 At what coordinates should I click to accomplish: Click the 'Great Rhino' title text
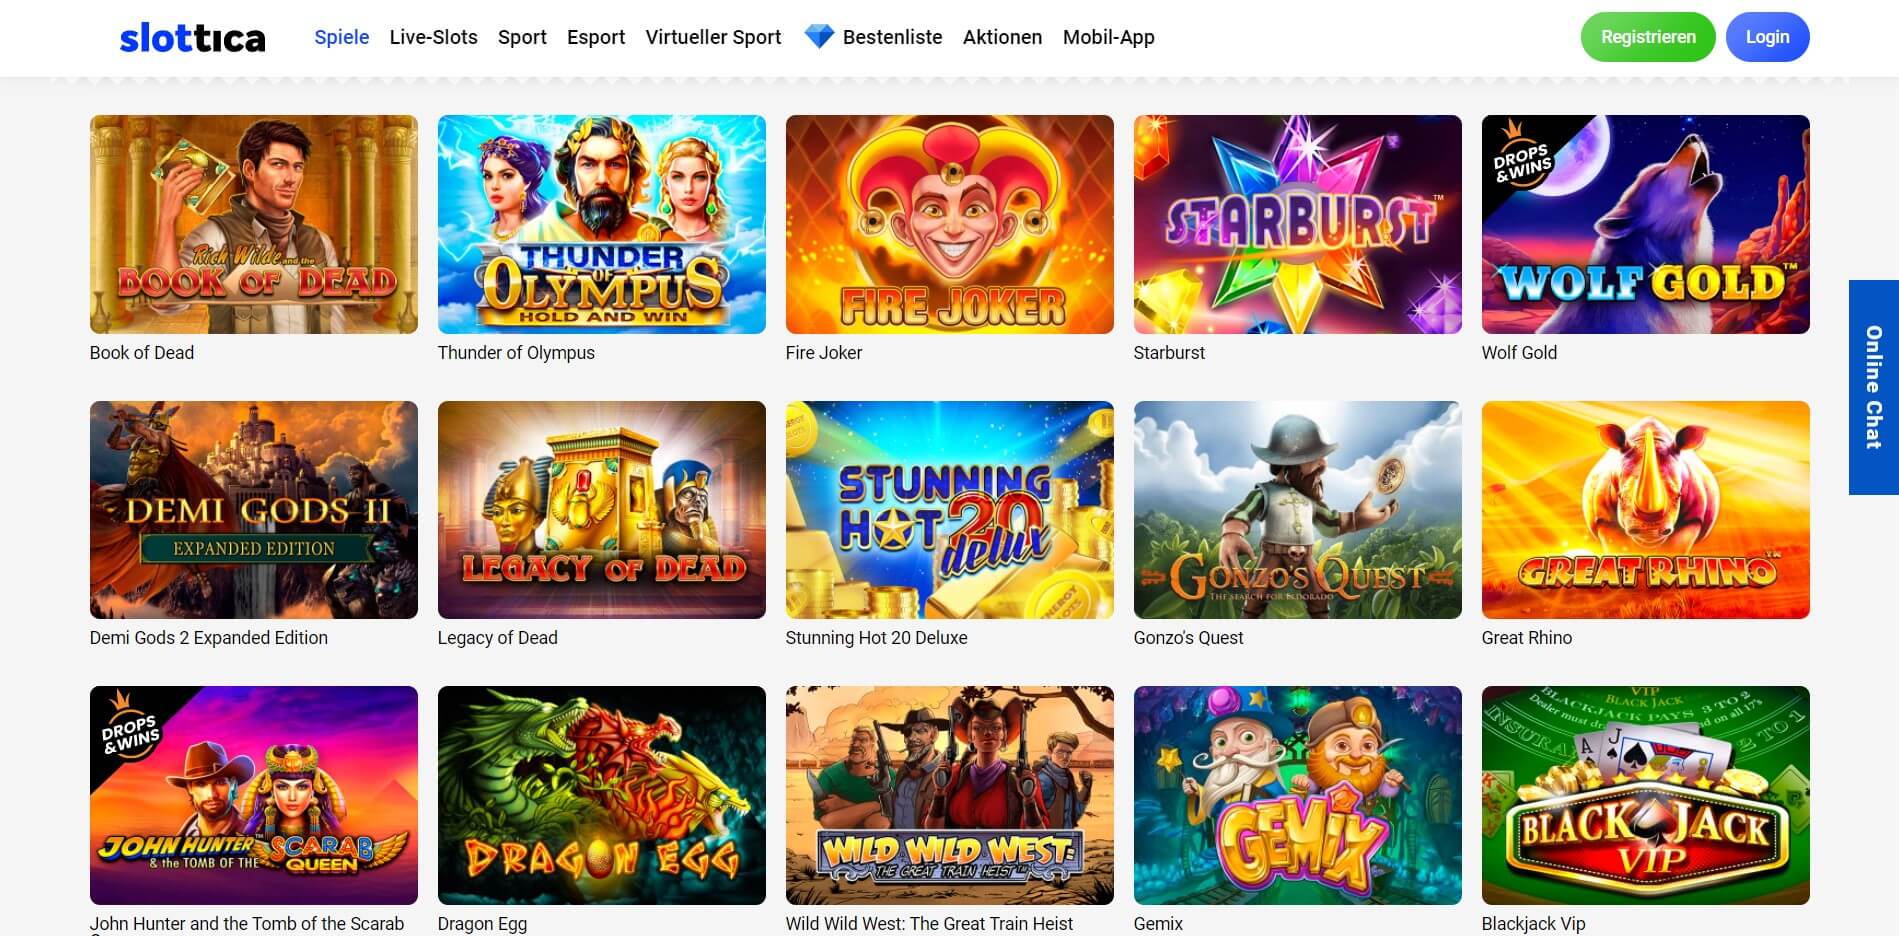point(1527,638)
